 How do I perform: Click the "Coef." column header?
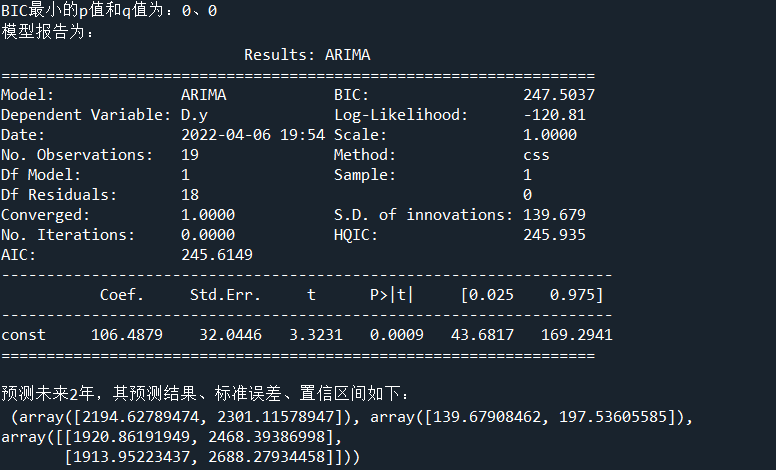122,295
